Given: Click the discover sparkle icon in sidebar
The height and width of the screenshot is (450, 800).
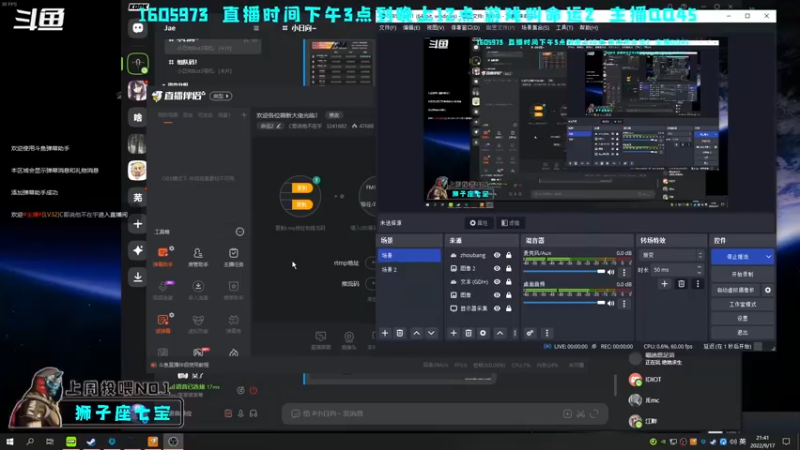Looking at the screenshot, I should pyautogui.click(x=138, y=251).
